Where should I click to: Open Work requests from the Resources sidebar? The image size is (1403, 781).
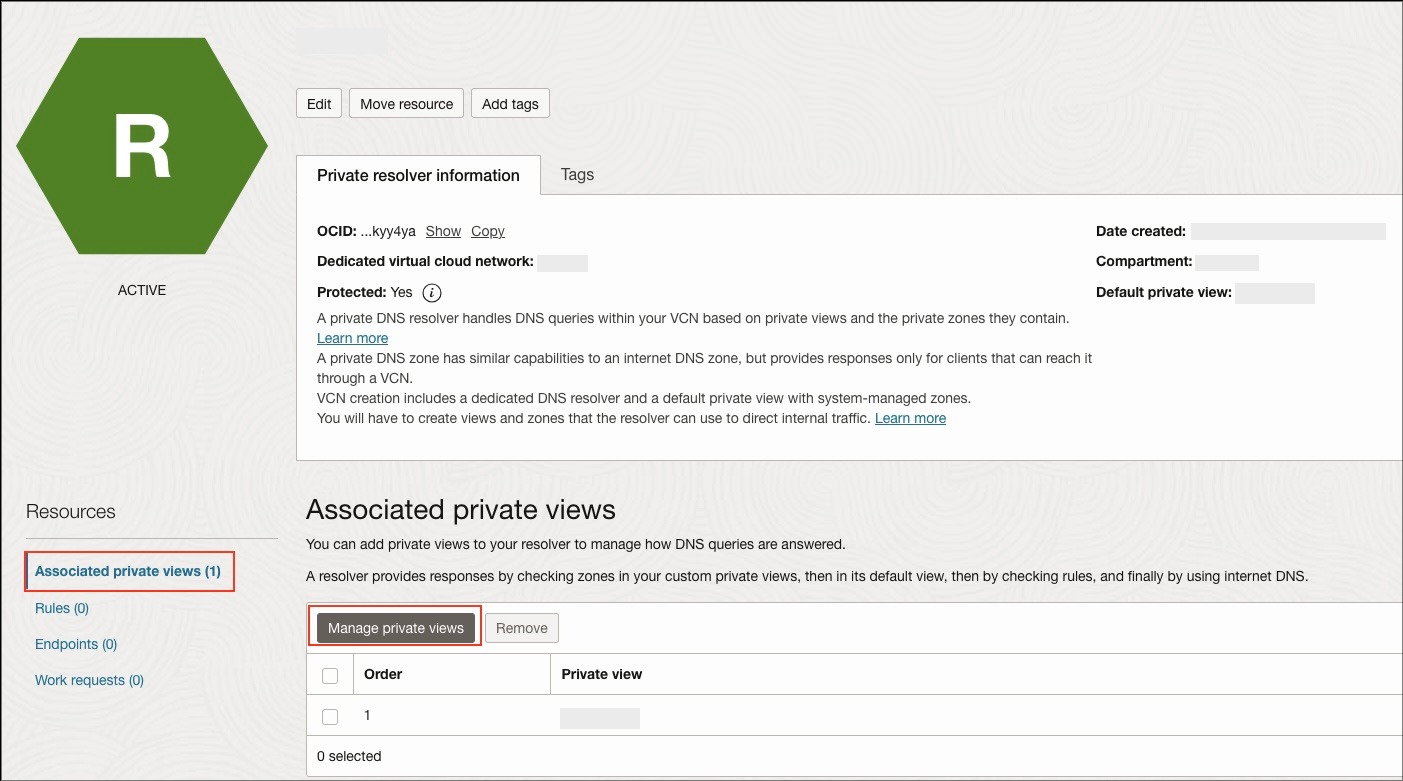(x=89, y=680)
